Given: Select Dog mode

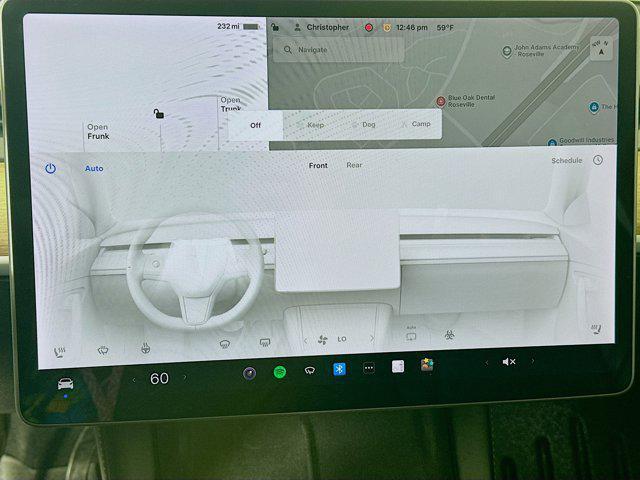Looking at the screenshot, I should (x=364, y=124).
